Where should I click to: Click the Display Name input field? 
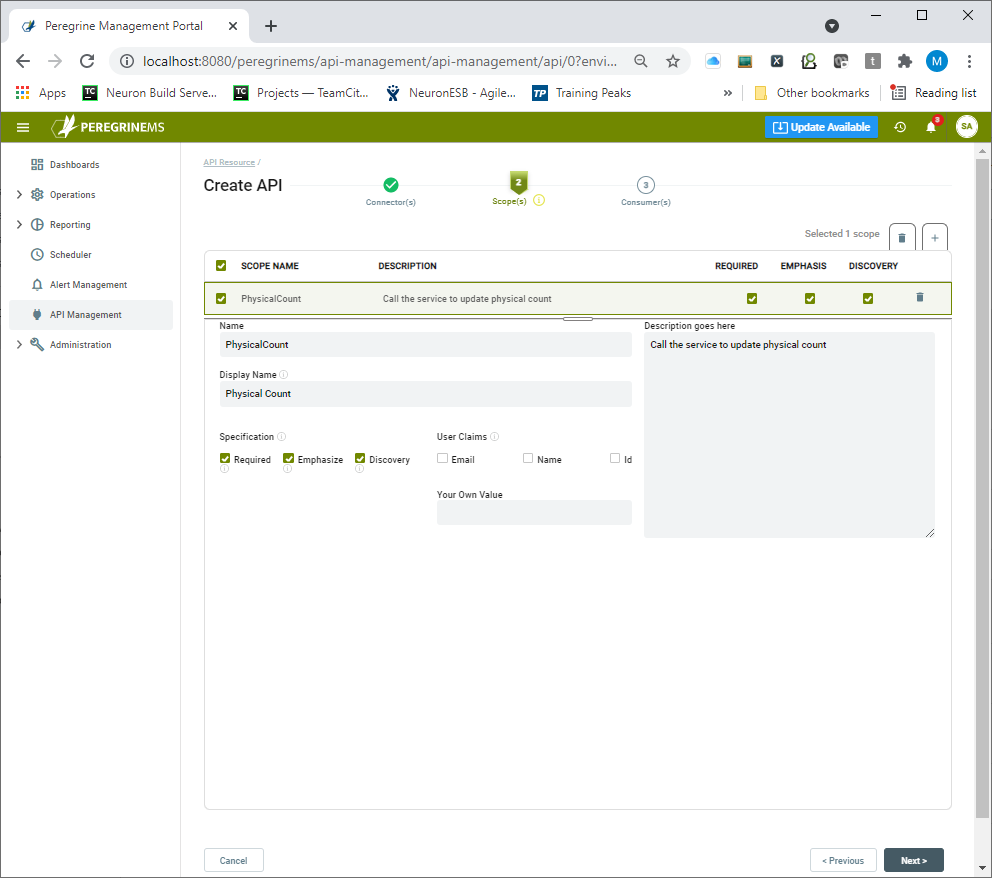[x=425, y=393]
